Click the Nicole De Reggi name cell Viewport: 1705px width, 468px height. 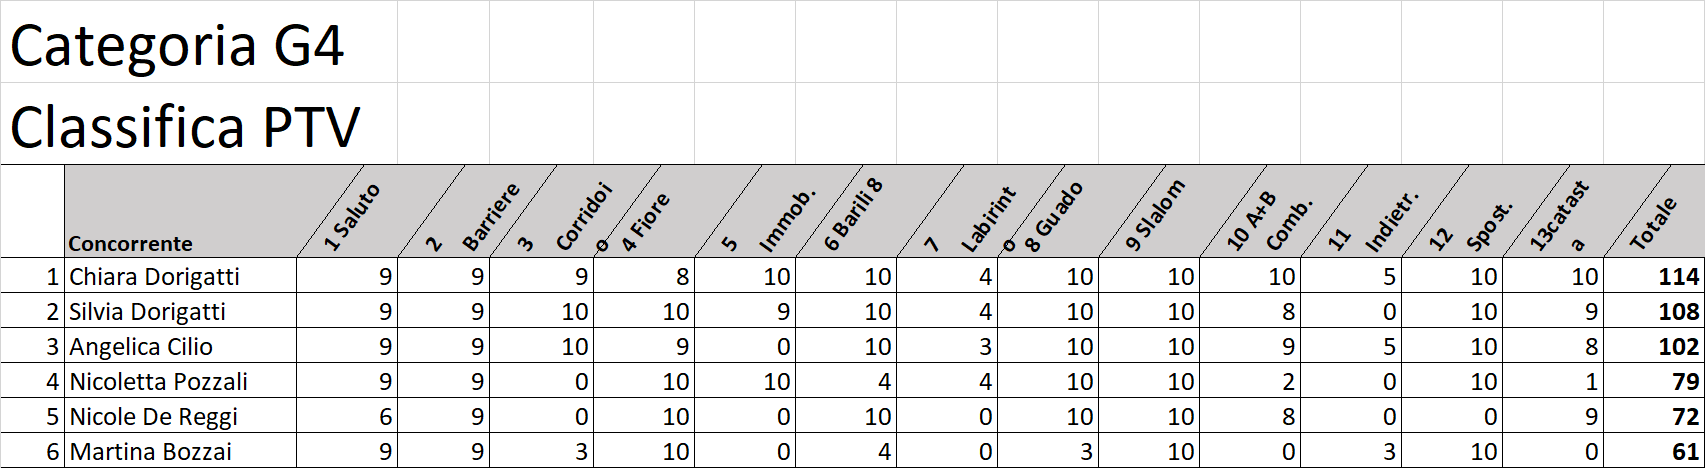coord(153,417)
